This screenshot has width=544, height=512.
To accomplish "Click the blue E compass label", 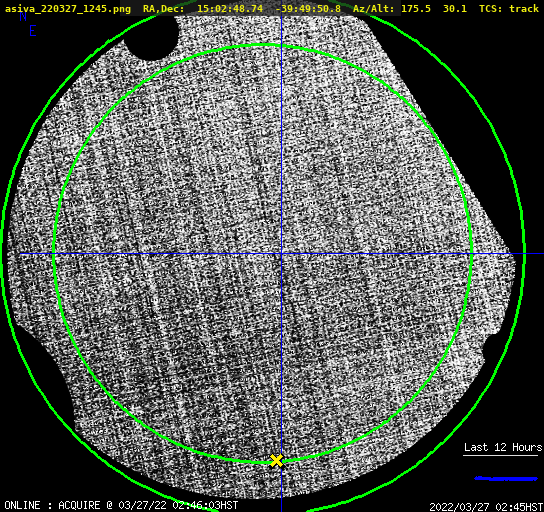I will coord(33,31).
